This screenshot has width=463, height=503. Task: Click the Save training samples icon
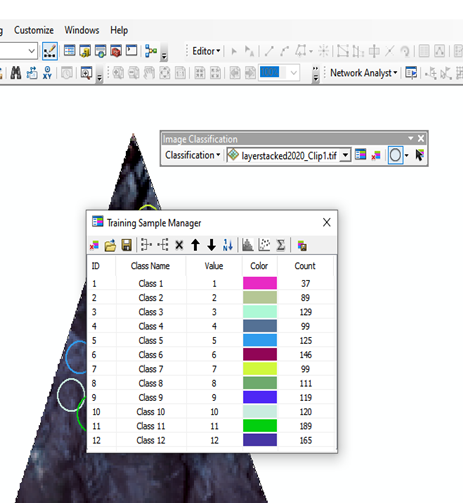pyautogui.click(x=127, y=245)
